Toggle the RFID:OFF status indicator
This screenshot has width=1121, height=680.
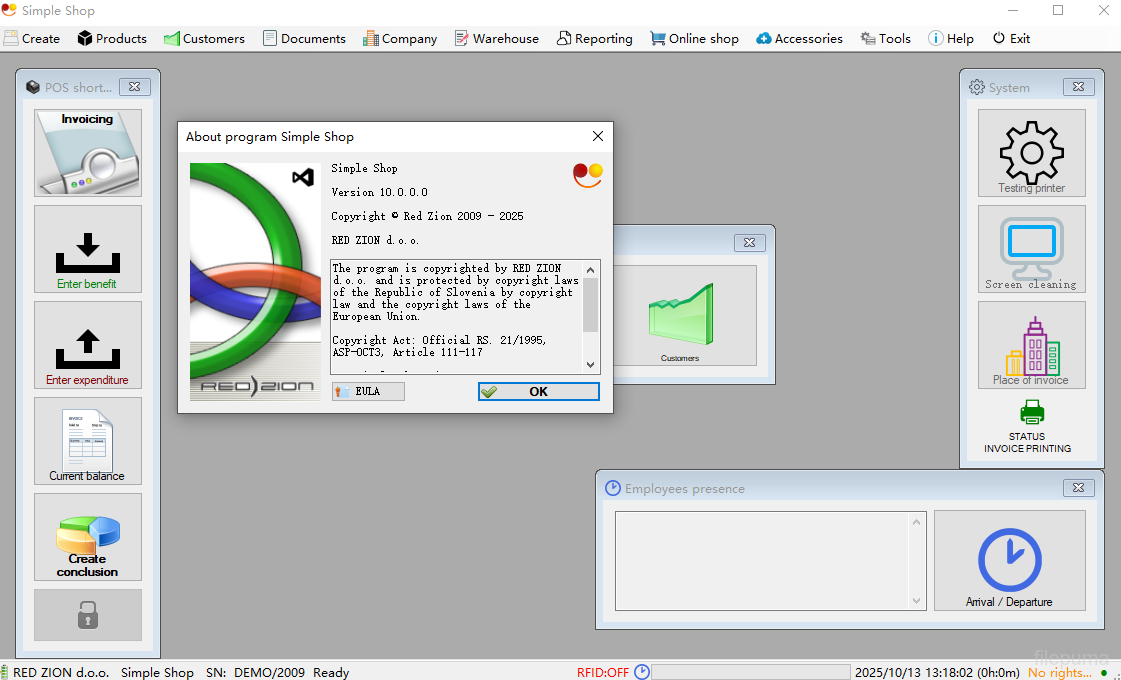point(602,672)
